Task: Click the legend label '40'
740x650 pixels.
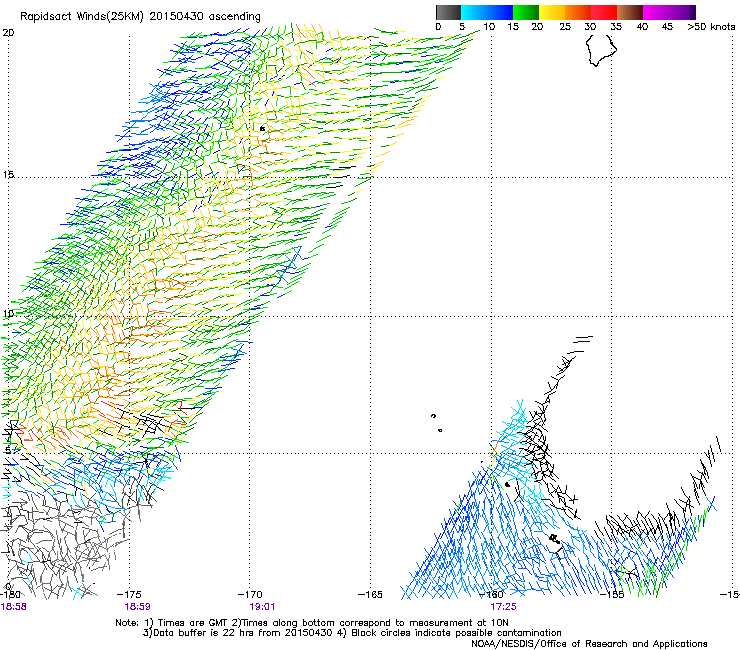Action: [642, 27]
